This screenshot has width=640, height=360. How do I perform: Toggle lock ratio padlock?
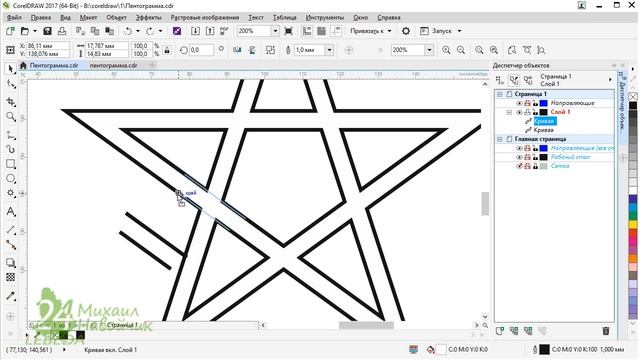coord(167,50)
